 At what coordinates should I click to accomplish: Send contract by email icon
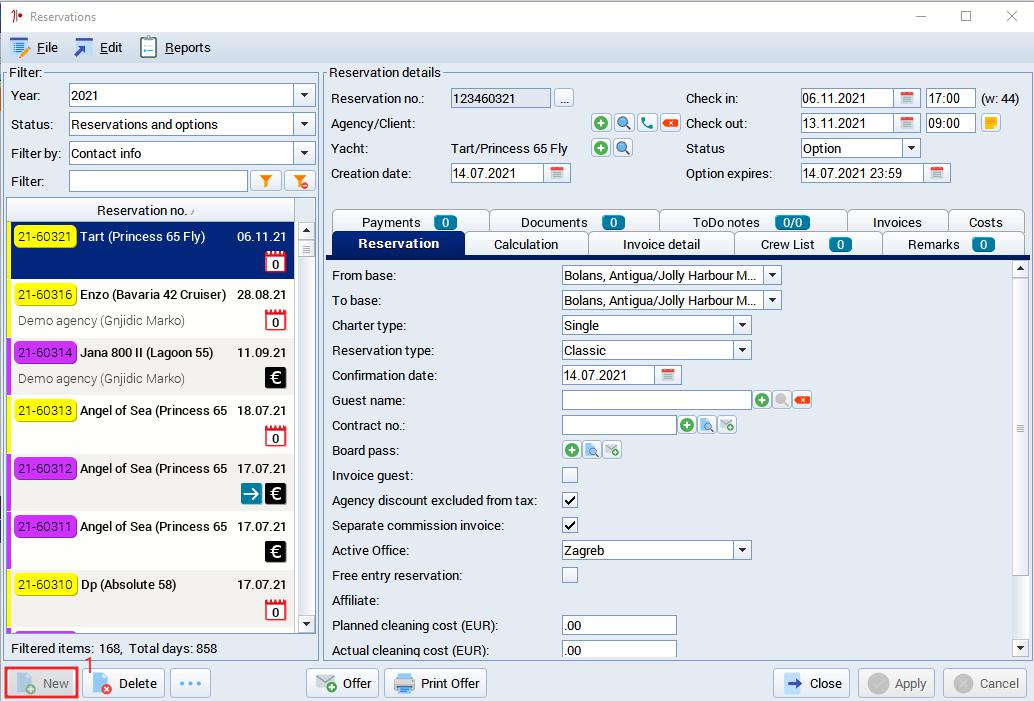(727, 425)
